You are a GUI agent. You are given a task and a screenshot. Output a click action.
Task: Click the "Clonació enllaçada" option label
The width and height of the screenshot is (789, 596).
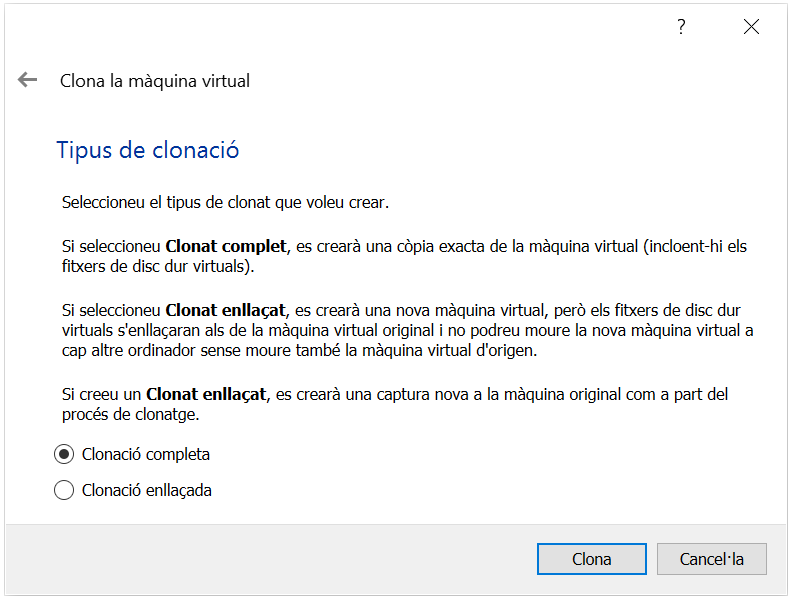pyautogui.click(x=147, y=490)
